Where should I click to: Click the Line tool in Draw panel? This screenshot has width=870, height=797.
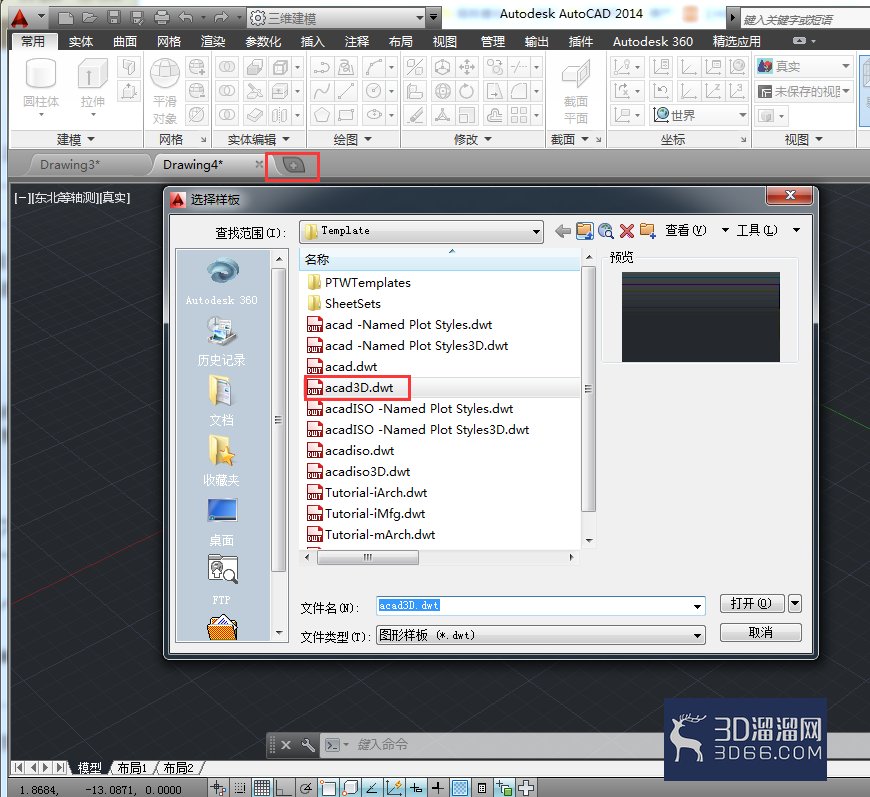[x=346, y=91]
